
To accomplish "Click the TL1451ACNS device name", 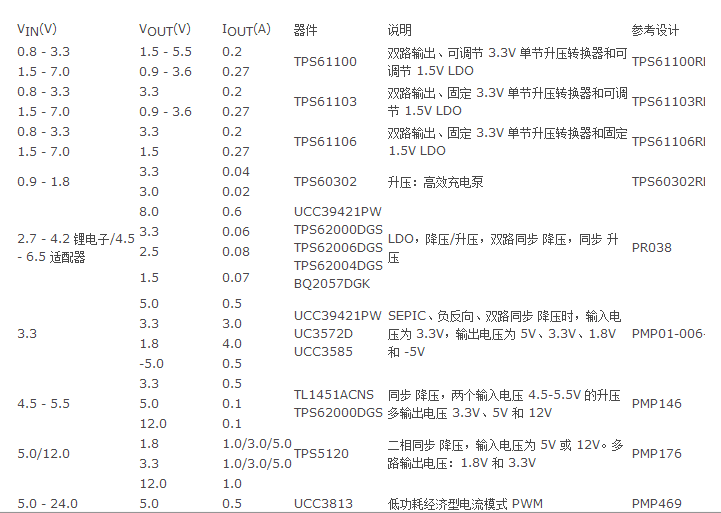I will point(334,395).
